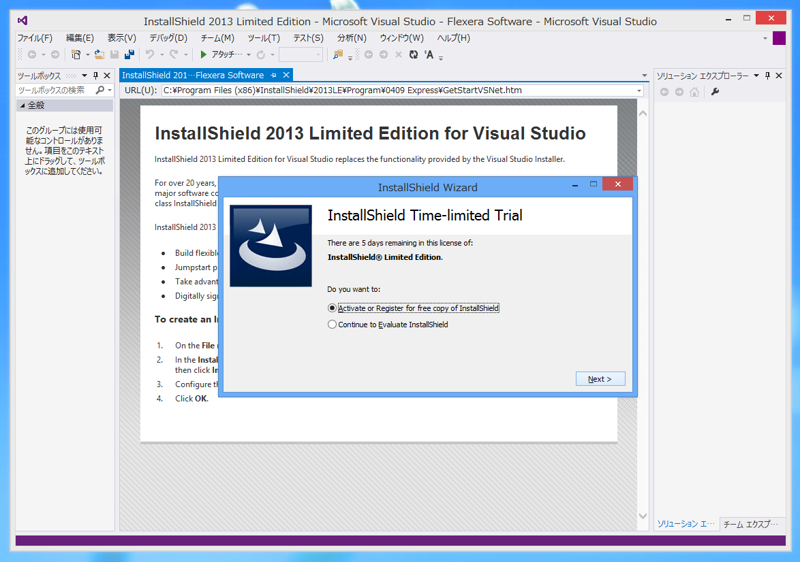Open the URL address history dropdown

pos(639,91)
